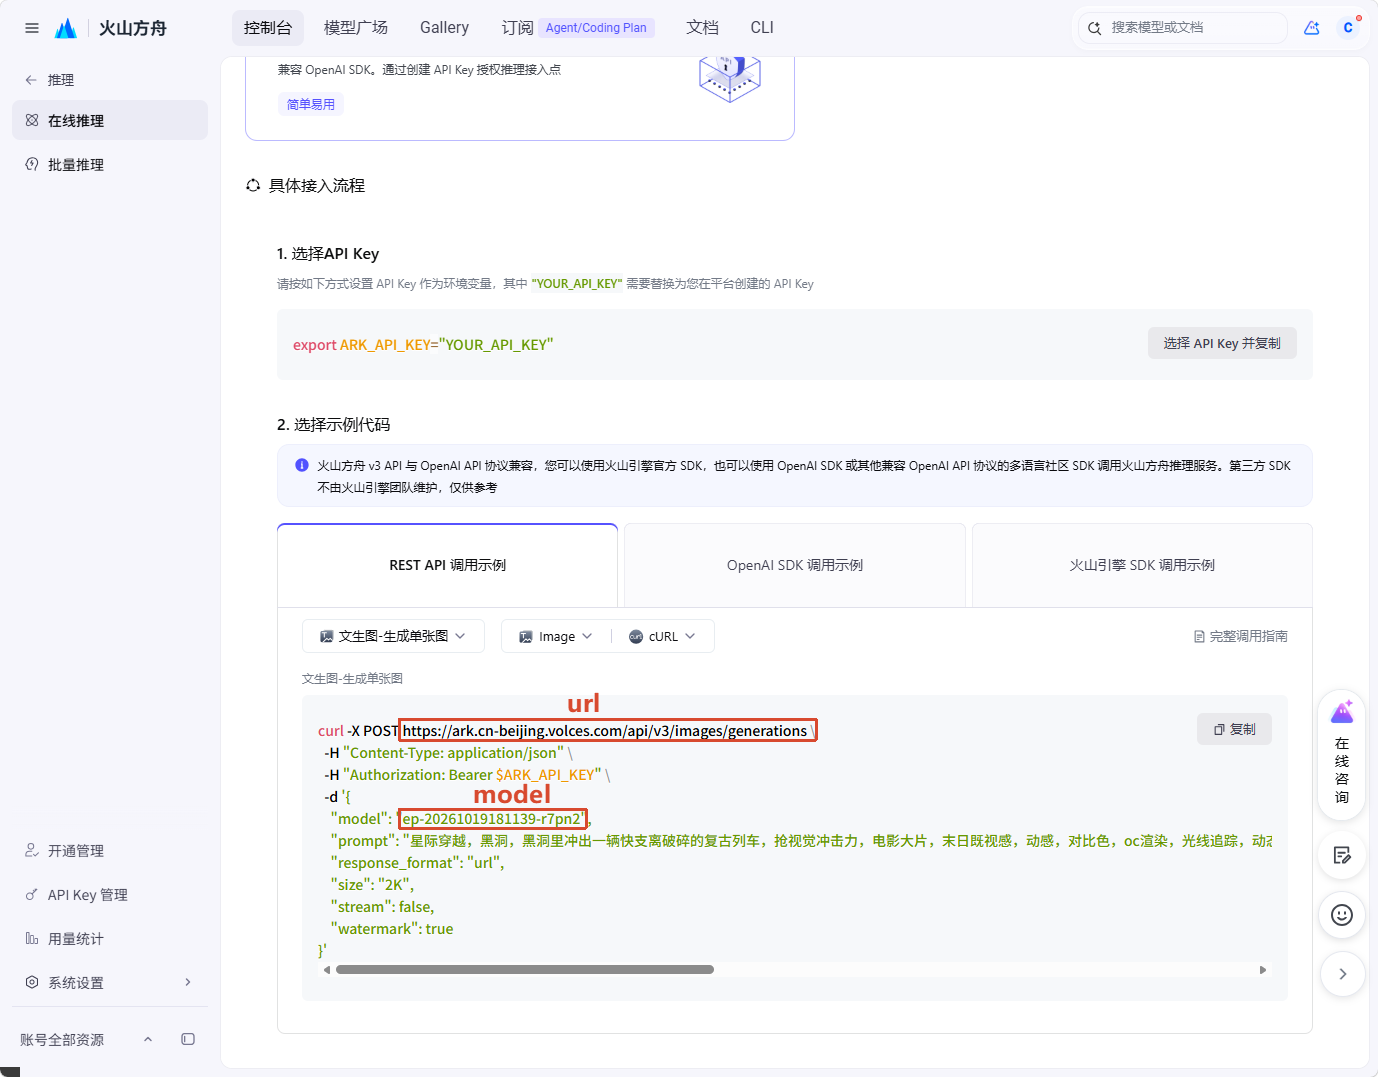Viewport: 1378px width, 1077px height.
Task: Click the 火山方舟 logo
Action: [x=111, y=28]
